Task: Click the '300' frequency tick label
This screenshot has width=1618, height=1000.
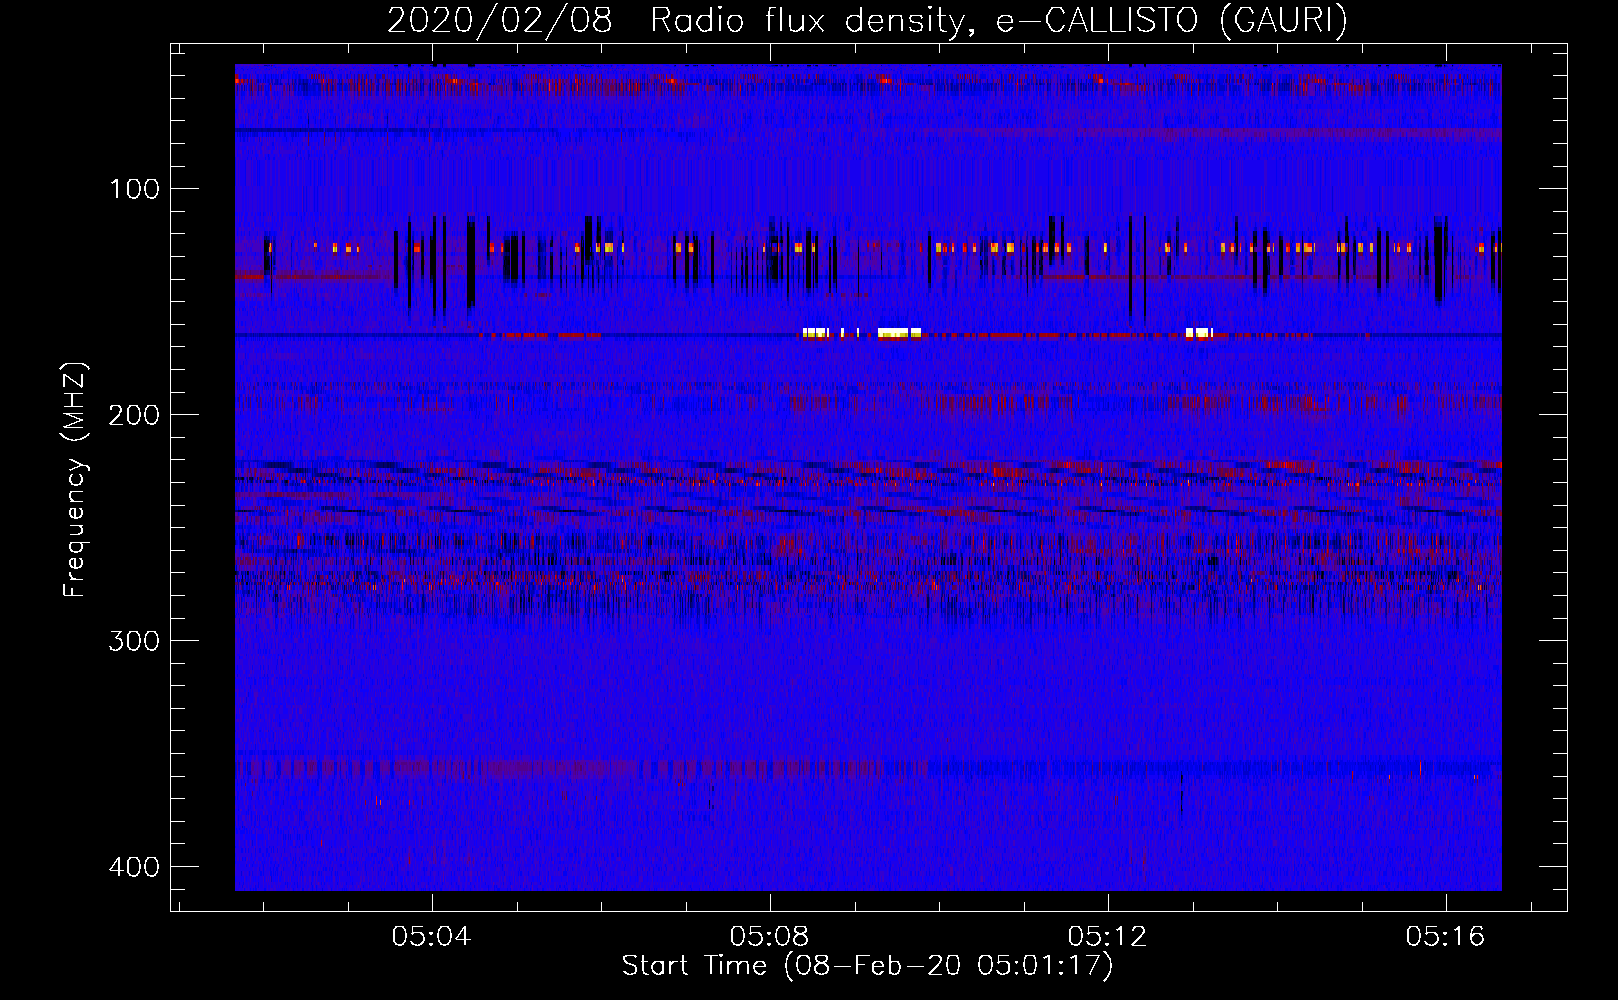Action: [x=134, y=641]
